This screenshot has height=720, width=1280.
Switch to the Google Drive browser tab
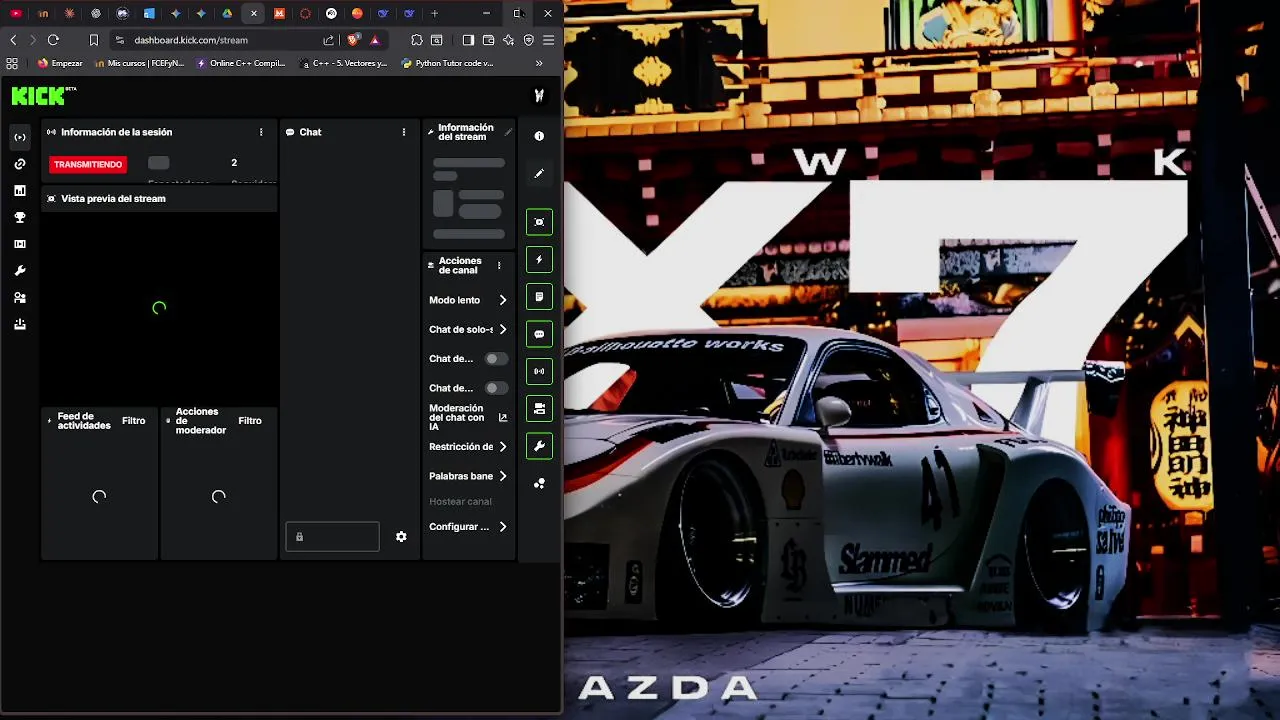click(227, 14)
